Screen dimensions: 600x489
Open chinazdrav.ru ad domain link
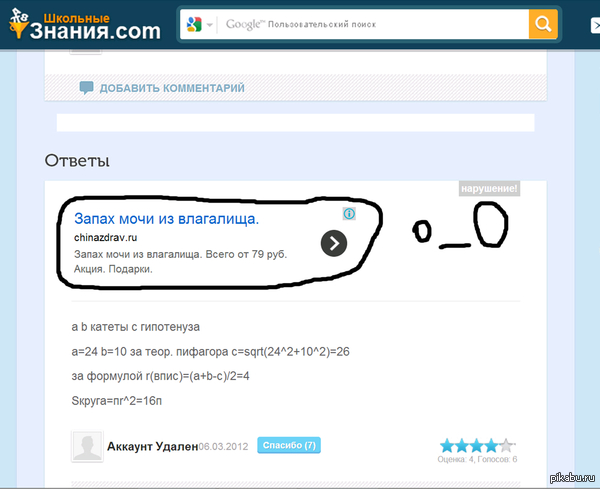click(x=106, y=238)
